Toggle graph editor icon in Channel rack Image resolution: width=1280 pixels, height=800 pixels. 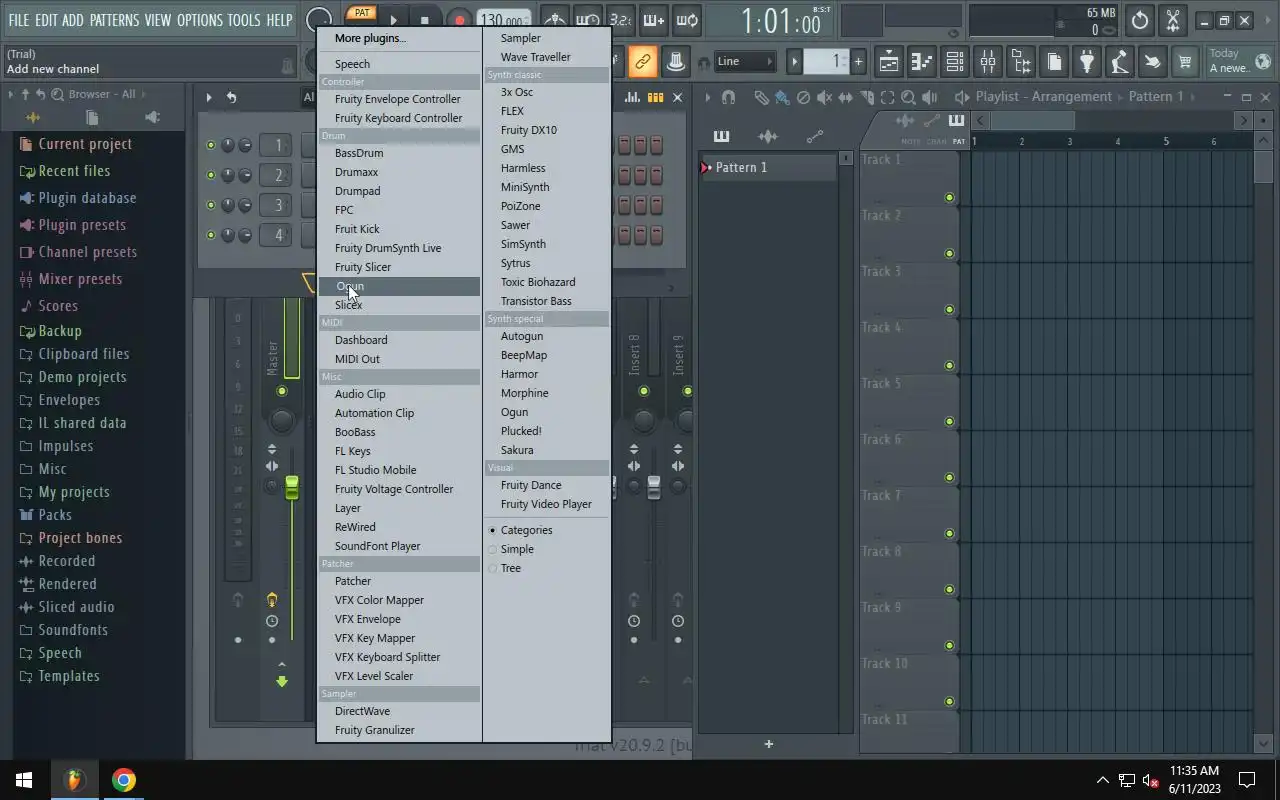tap(632, 97)
